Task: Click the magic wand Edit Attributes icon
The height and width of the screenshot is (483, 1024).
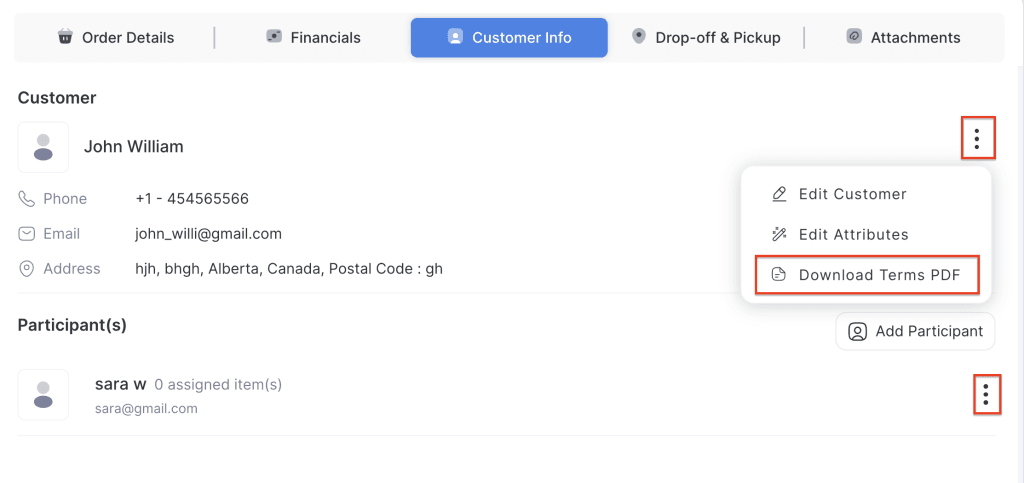Action: [780, 234]
